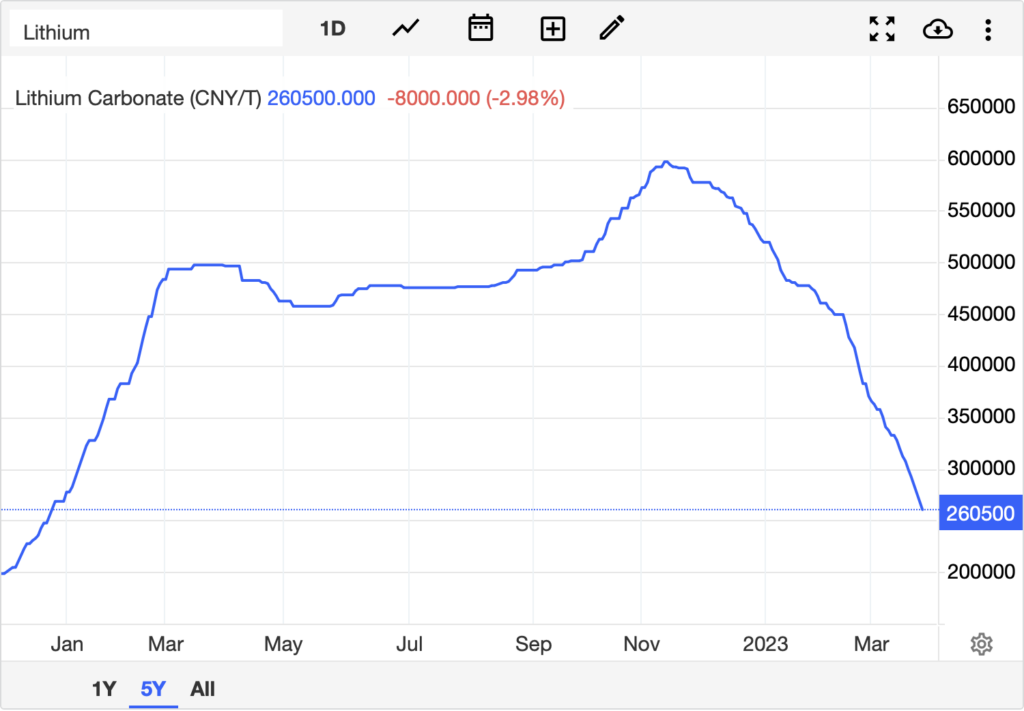Viewport: 1024px width, 711px height.
Task: Open the chart type line icon
Action: (x=406, y=29)
